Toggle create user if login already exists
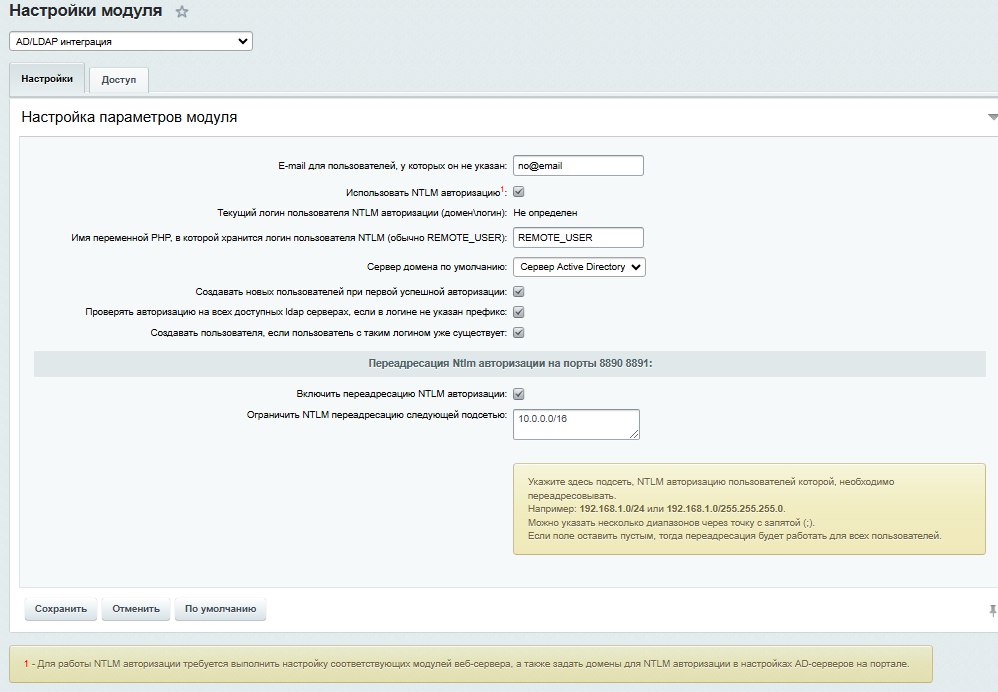998x692 pixels. 519,332
